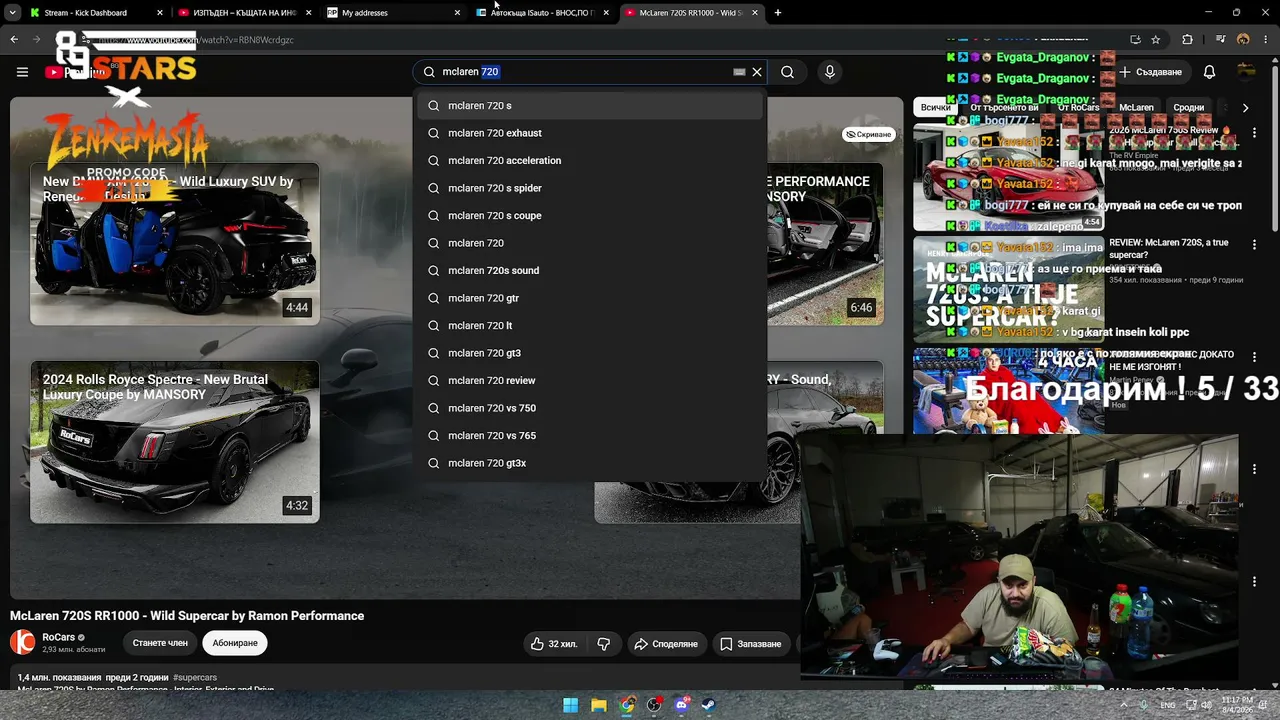Dislike the video with thumbs-down button
Viewport: 1280px width, 720px height.
(x=603, y=644)
